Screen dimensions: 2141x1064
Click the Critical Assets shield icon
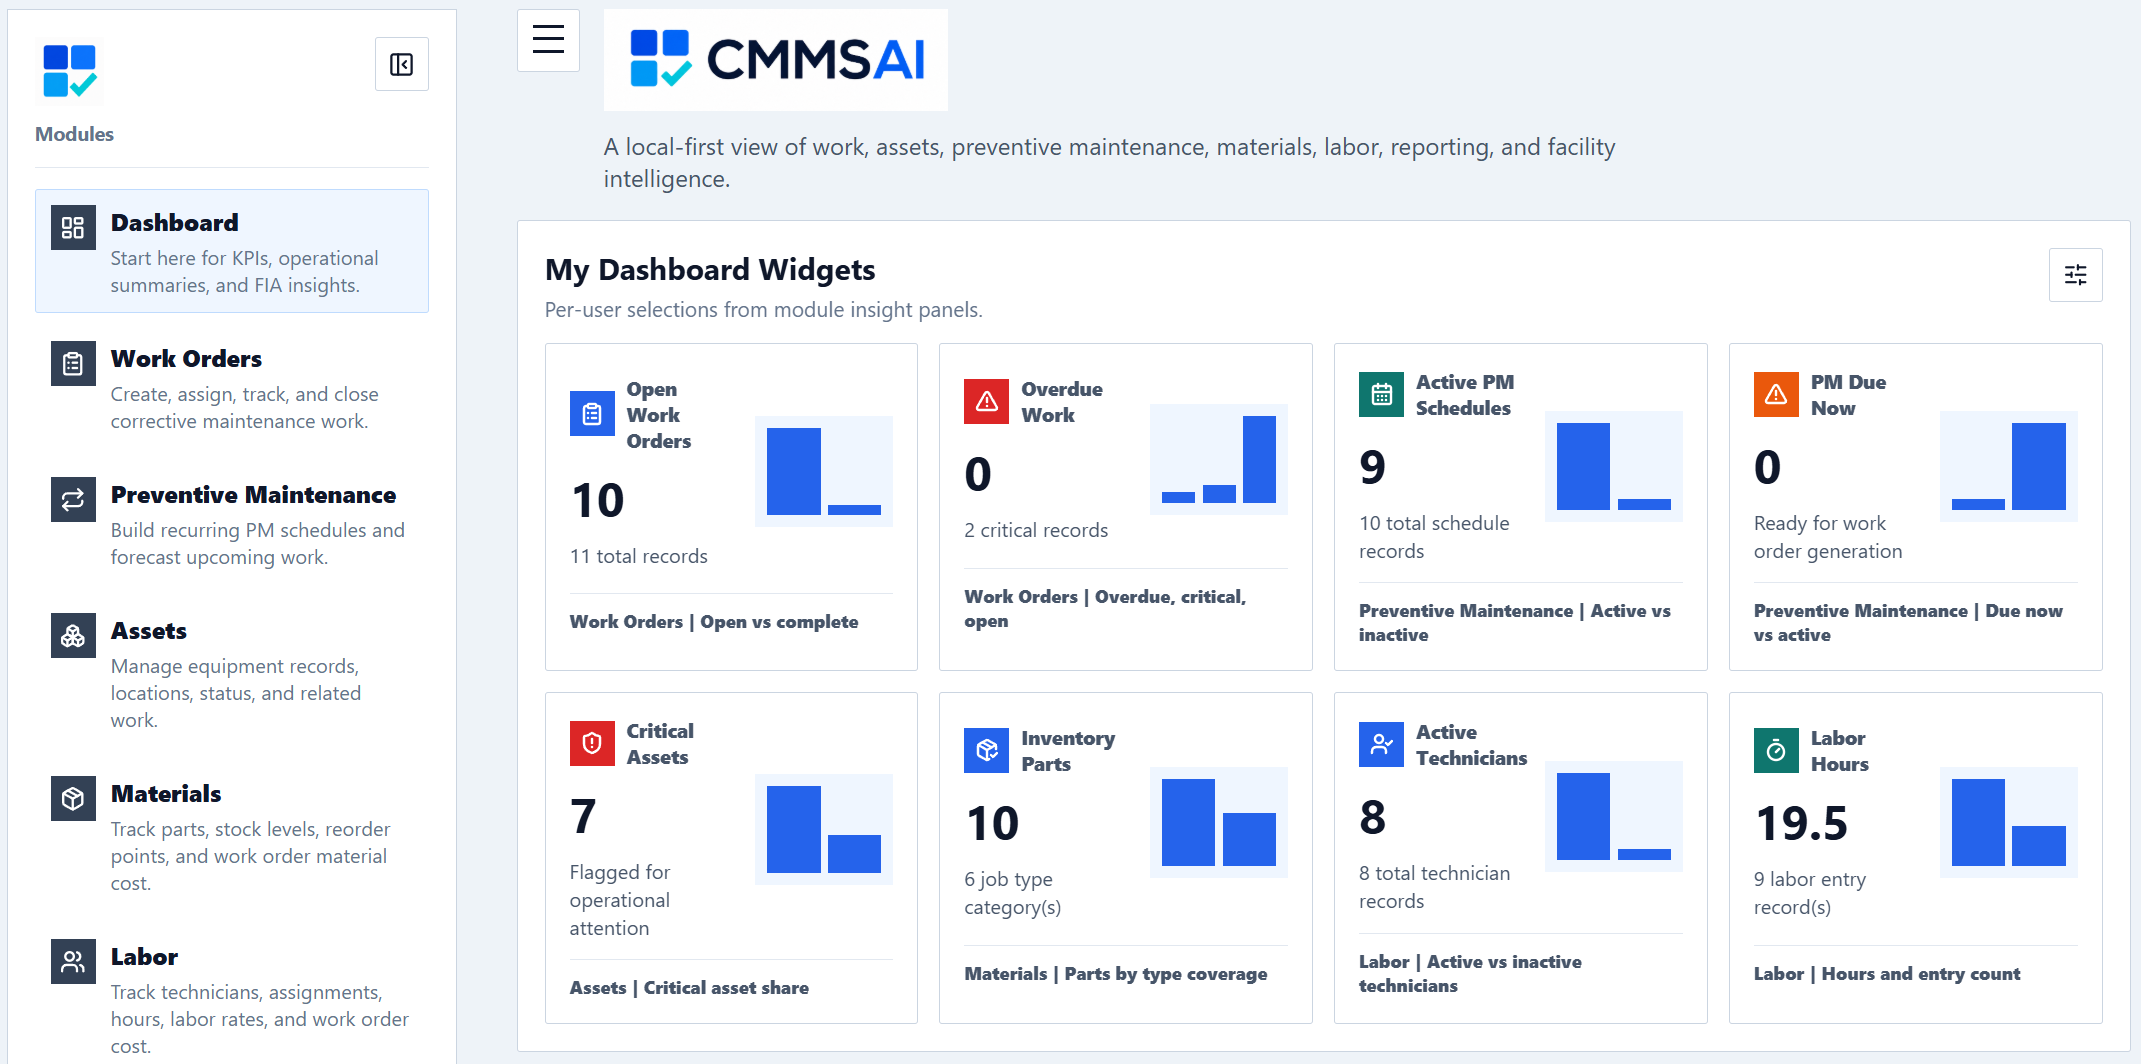pos(592,744)
